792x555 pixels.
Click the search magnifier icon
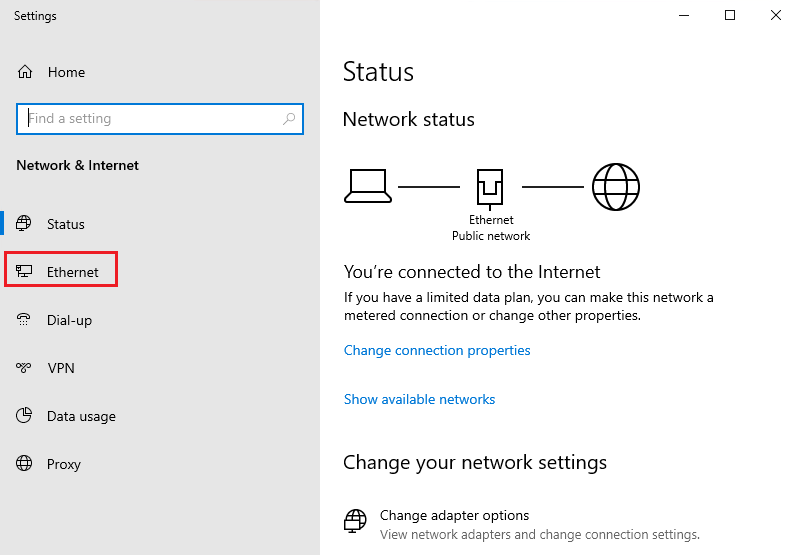click(289, 118)
